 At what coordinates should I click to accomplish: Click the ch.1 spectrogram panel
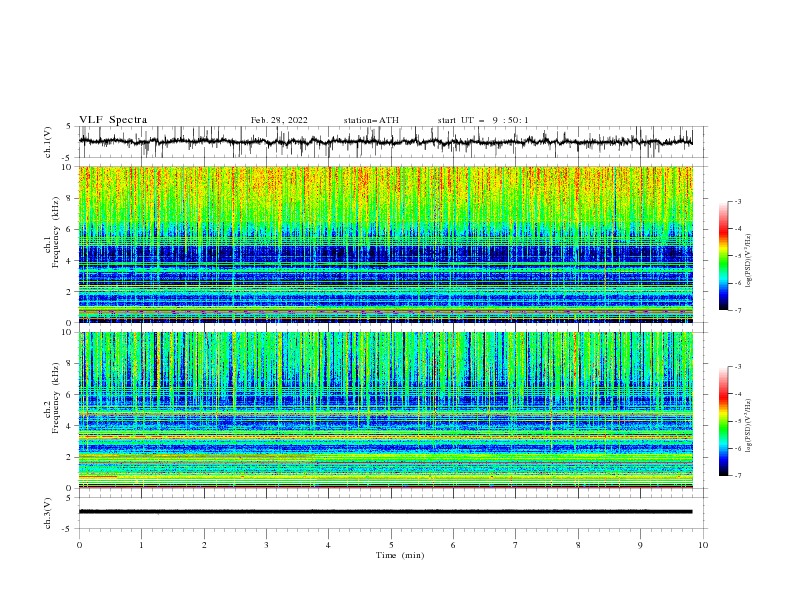tap(385, 244)
